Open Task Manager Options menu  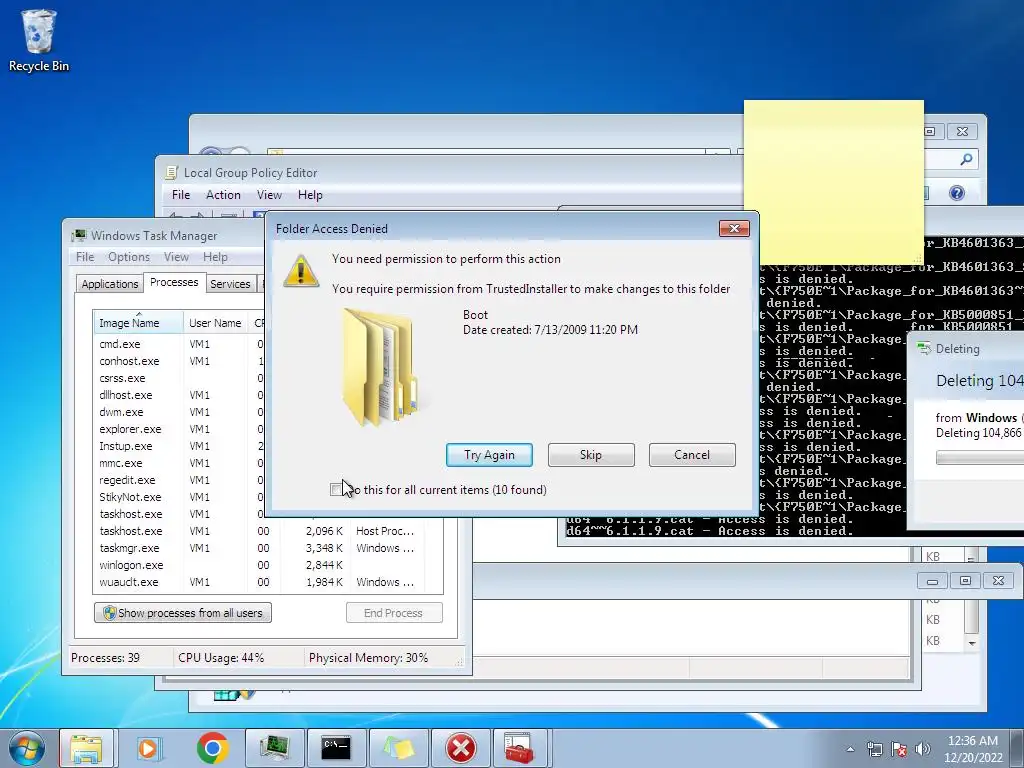tap(129, 257)
